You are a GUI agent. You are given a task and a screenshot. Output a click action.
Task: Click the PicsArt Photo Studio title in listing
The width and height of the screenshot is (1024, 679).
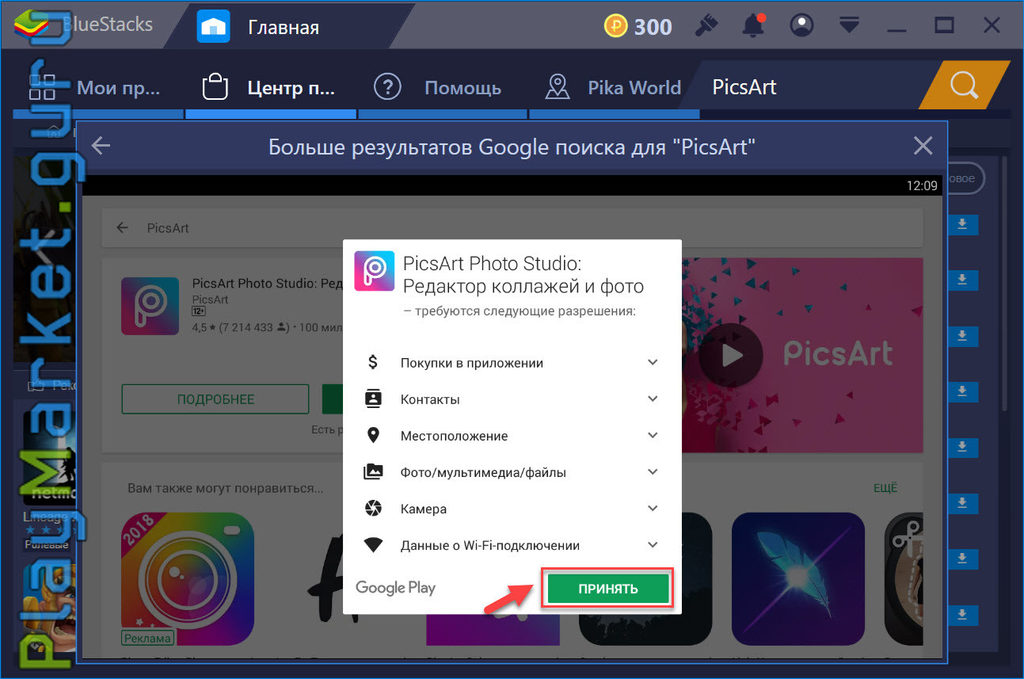(266, 283)
